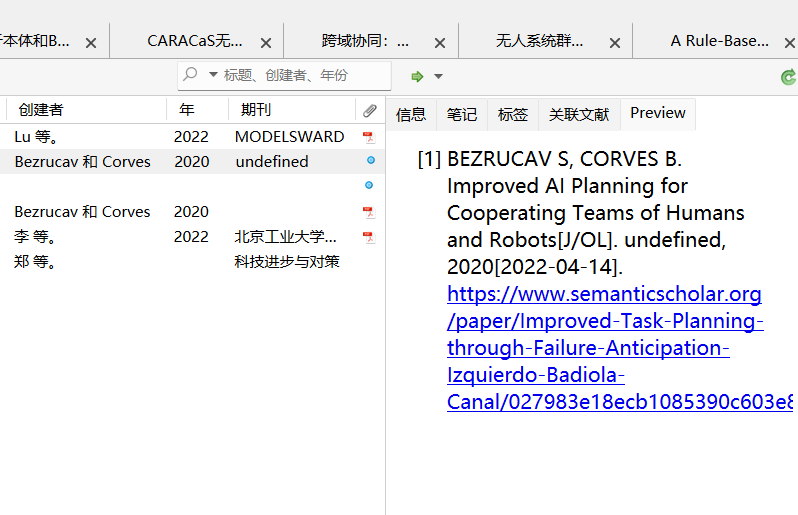Open the Preview pane tab
The width and height of the screenshot is (798, 515).
coord(658,113)
